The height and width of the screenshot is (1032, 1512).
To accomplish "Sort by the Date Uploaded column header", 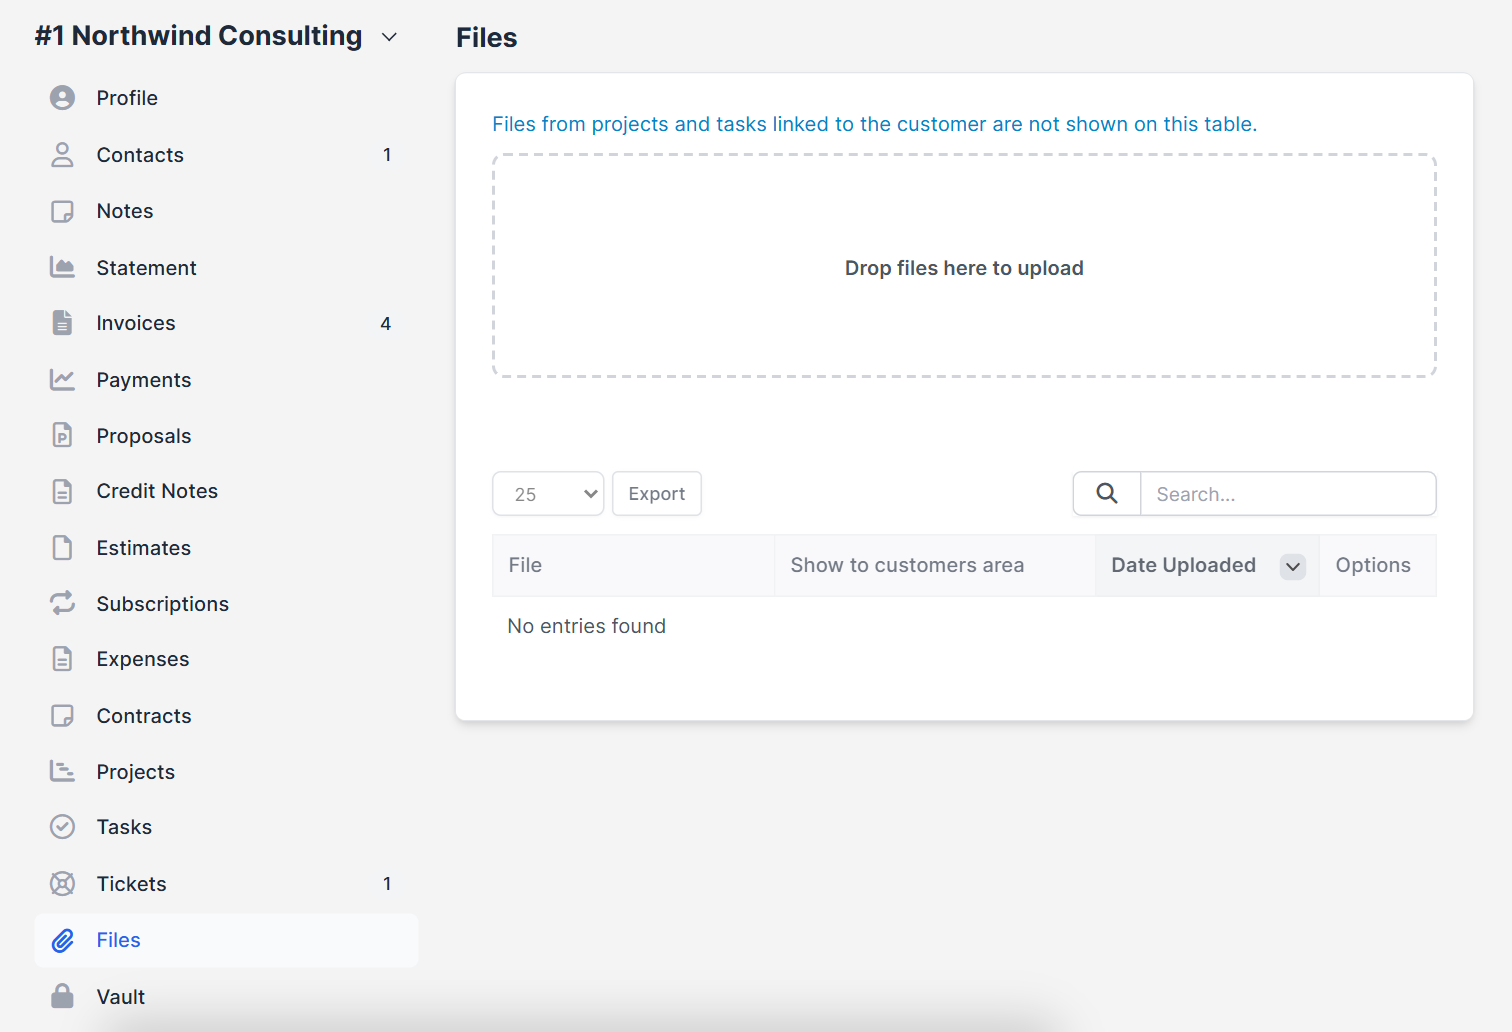I will [x=1208, y=566].
